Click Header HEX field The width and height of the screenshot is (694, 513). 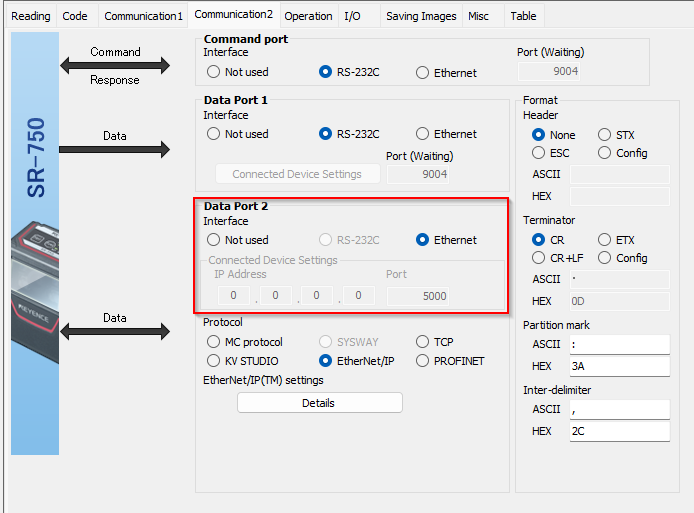620,196
